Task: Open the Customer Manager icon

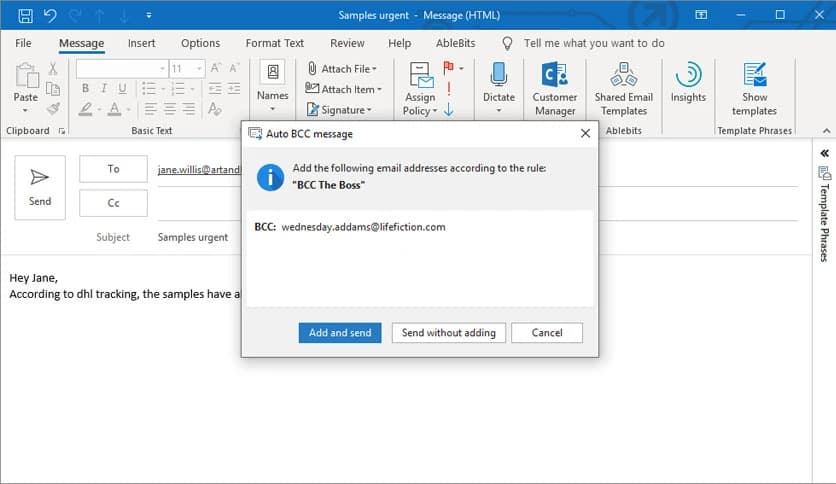Action: click(x=554, y=75)
